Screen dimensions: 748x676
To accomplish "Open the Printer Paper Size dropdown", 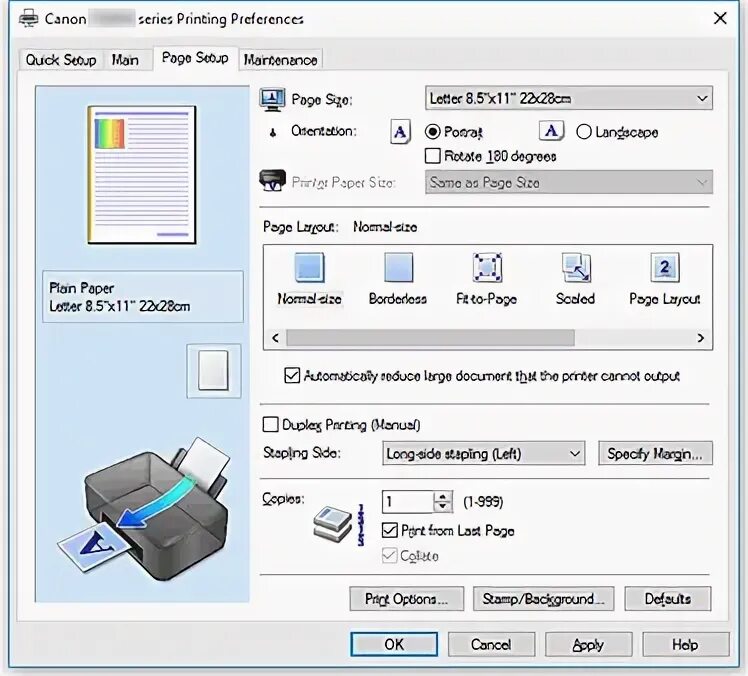I will point(569,182).
